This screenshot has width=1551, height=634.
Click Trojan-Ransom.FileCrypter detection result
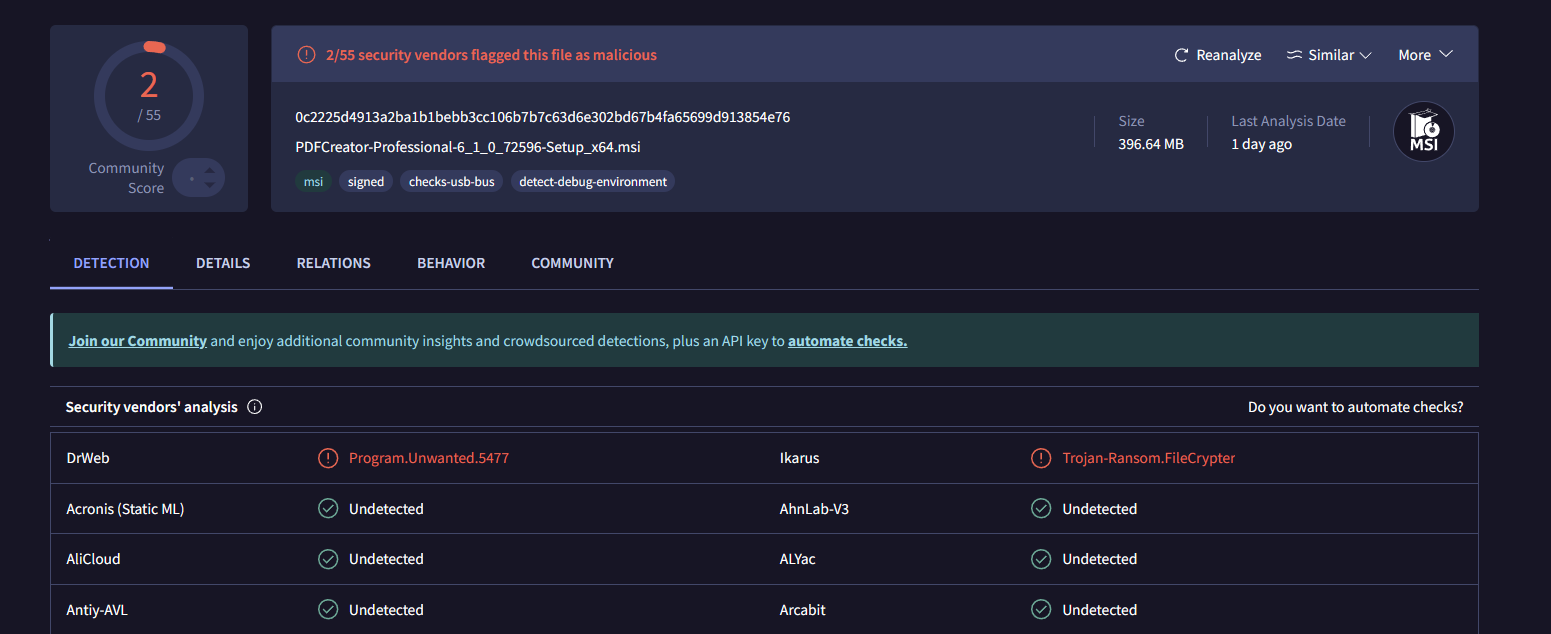coord(1149,458)
